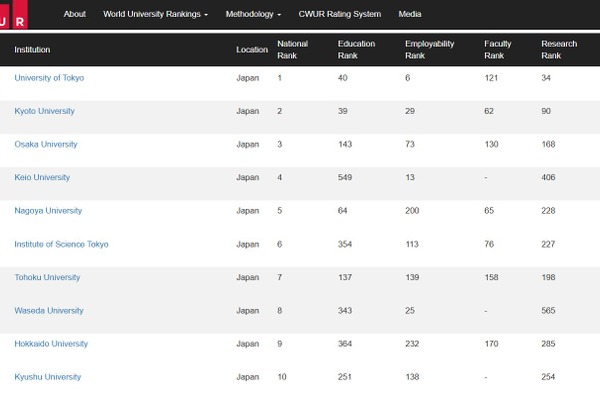Select Kyushu University employability rank 138
Viewport: 600px width, 400px height.
coord(412,377)
